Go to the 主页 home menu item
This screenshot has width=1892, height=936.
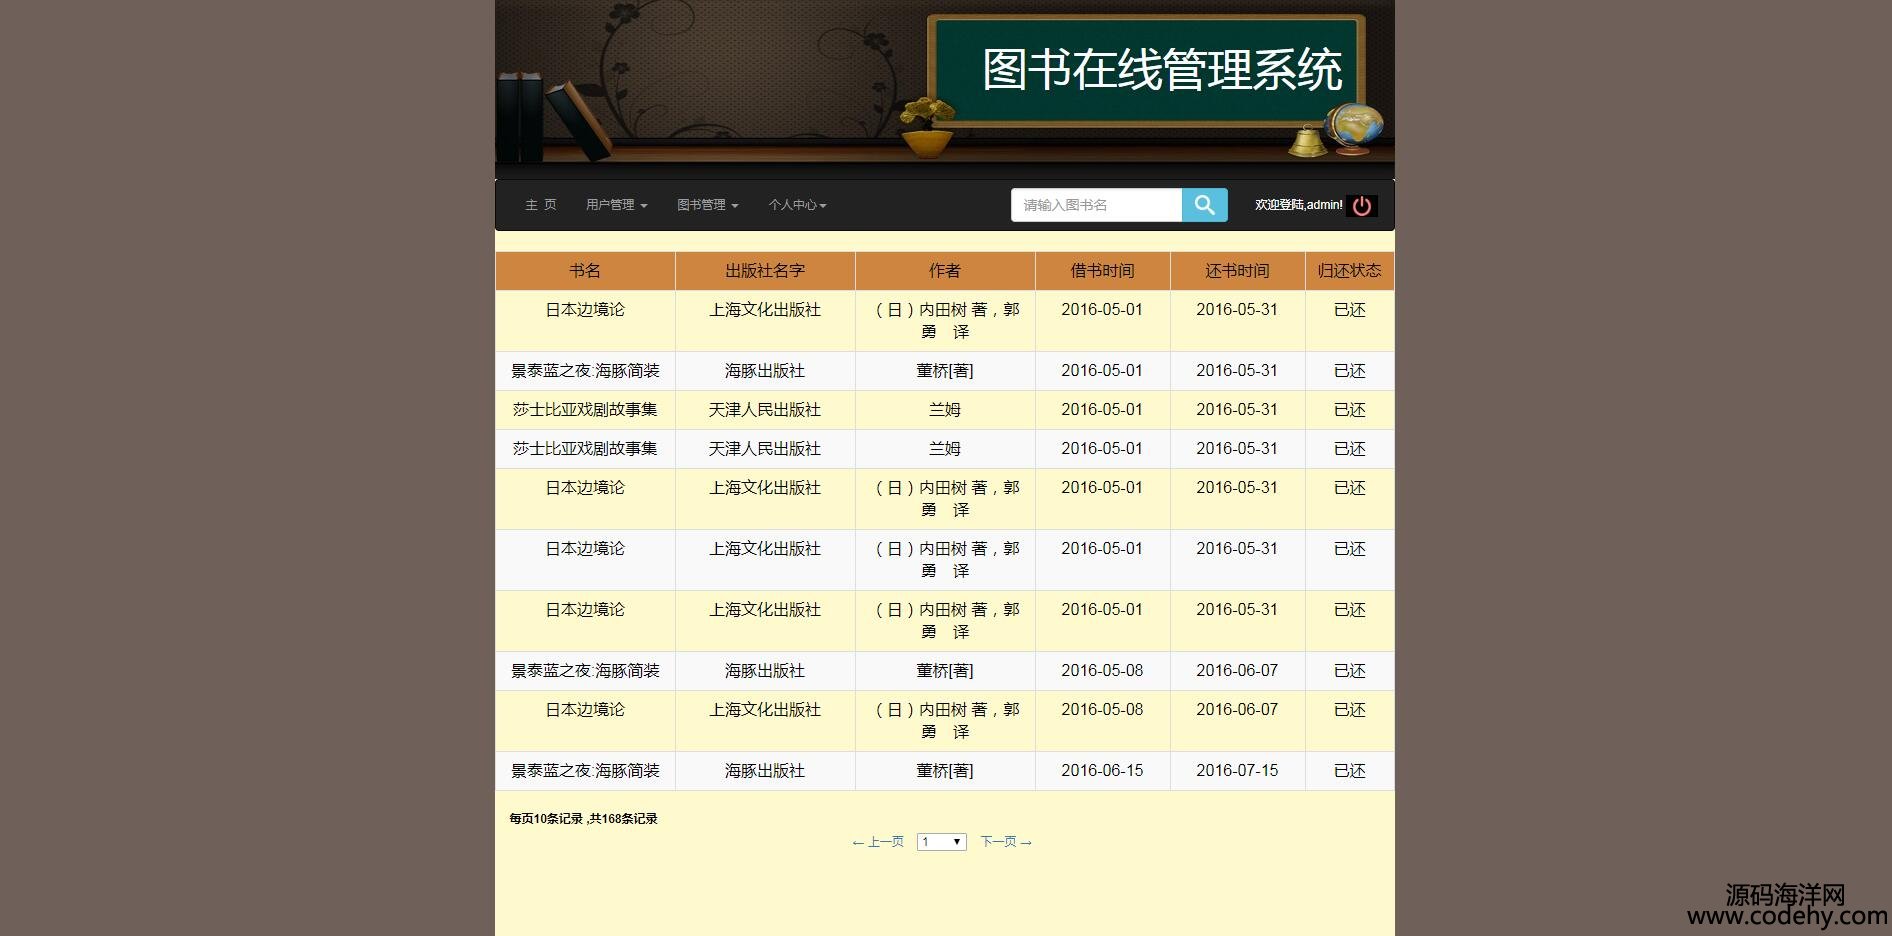(x=540, y=205)
